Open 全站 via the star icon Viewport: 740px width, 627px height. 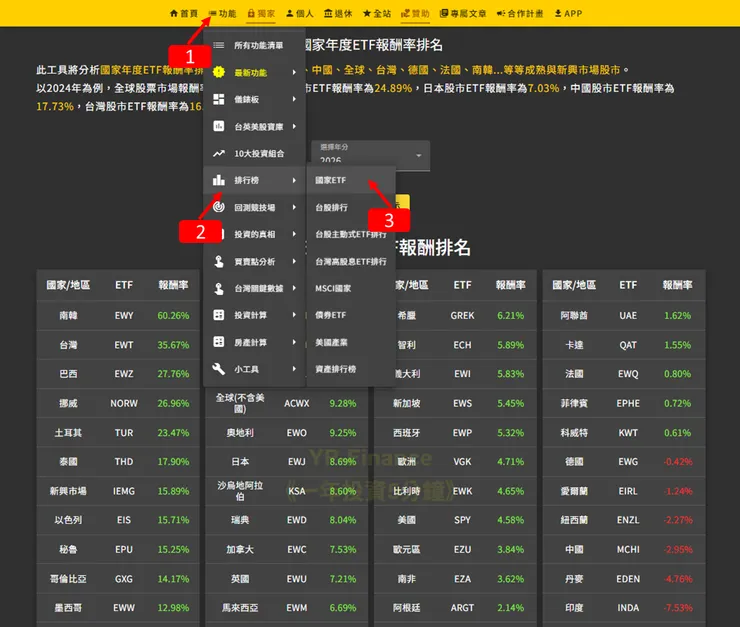click(377, 13)
